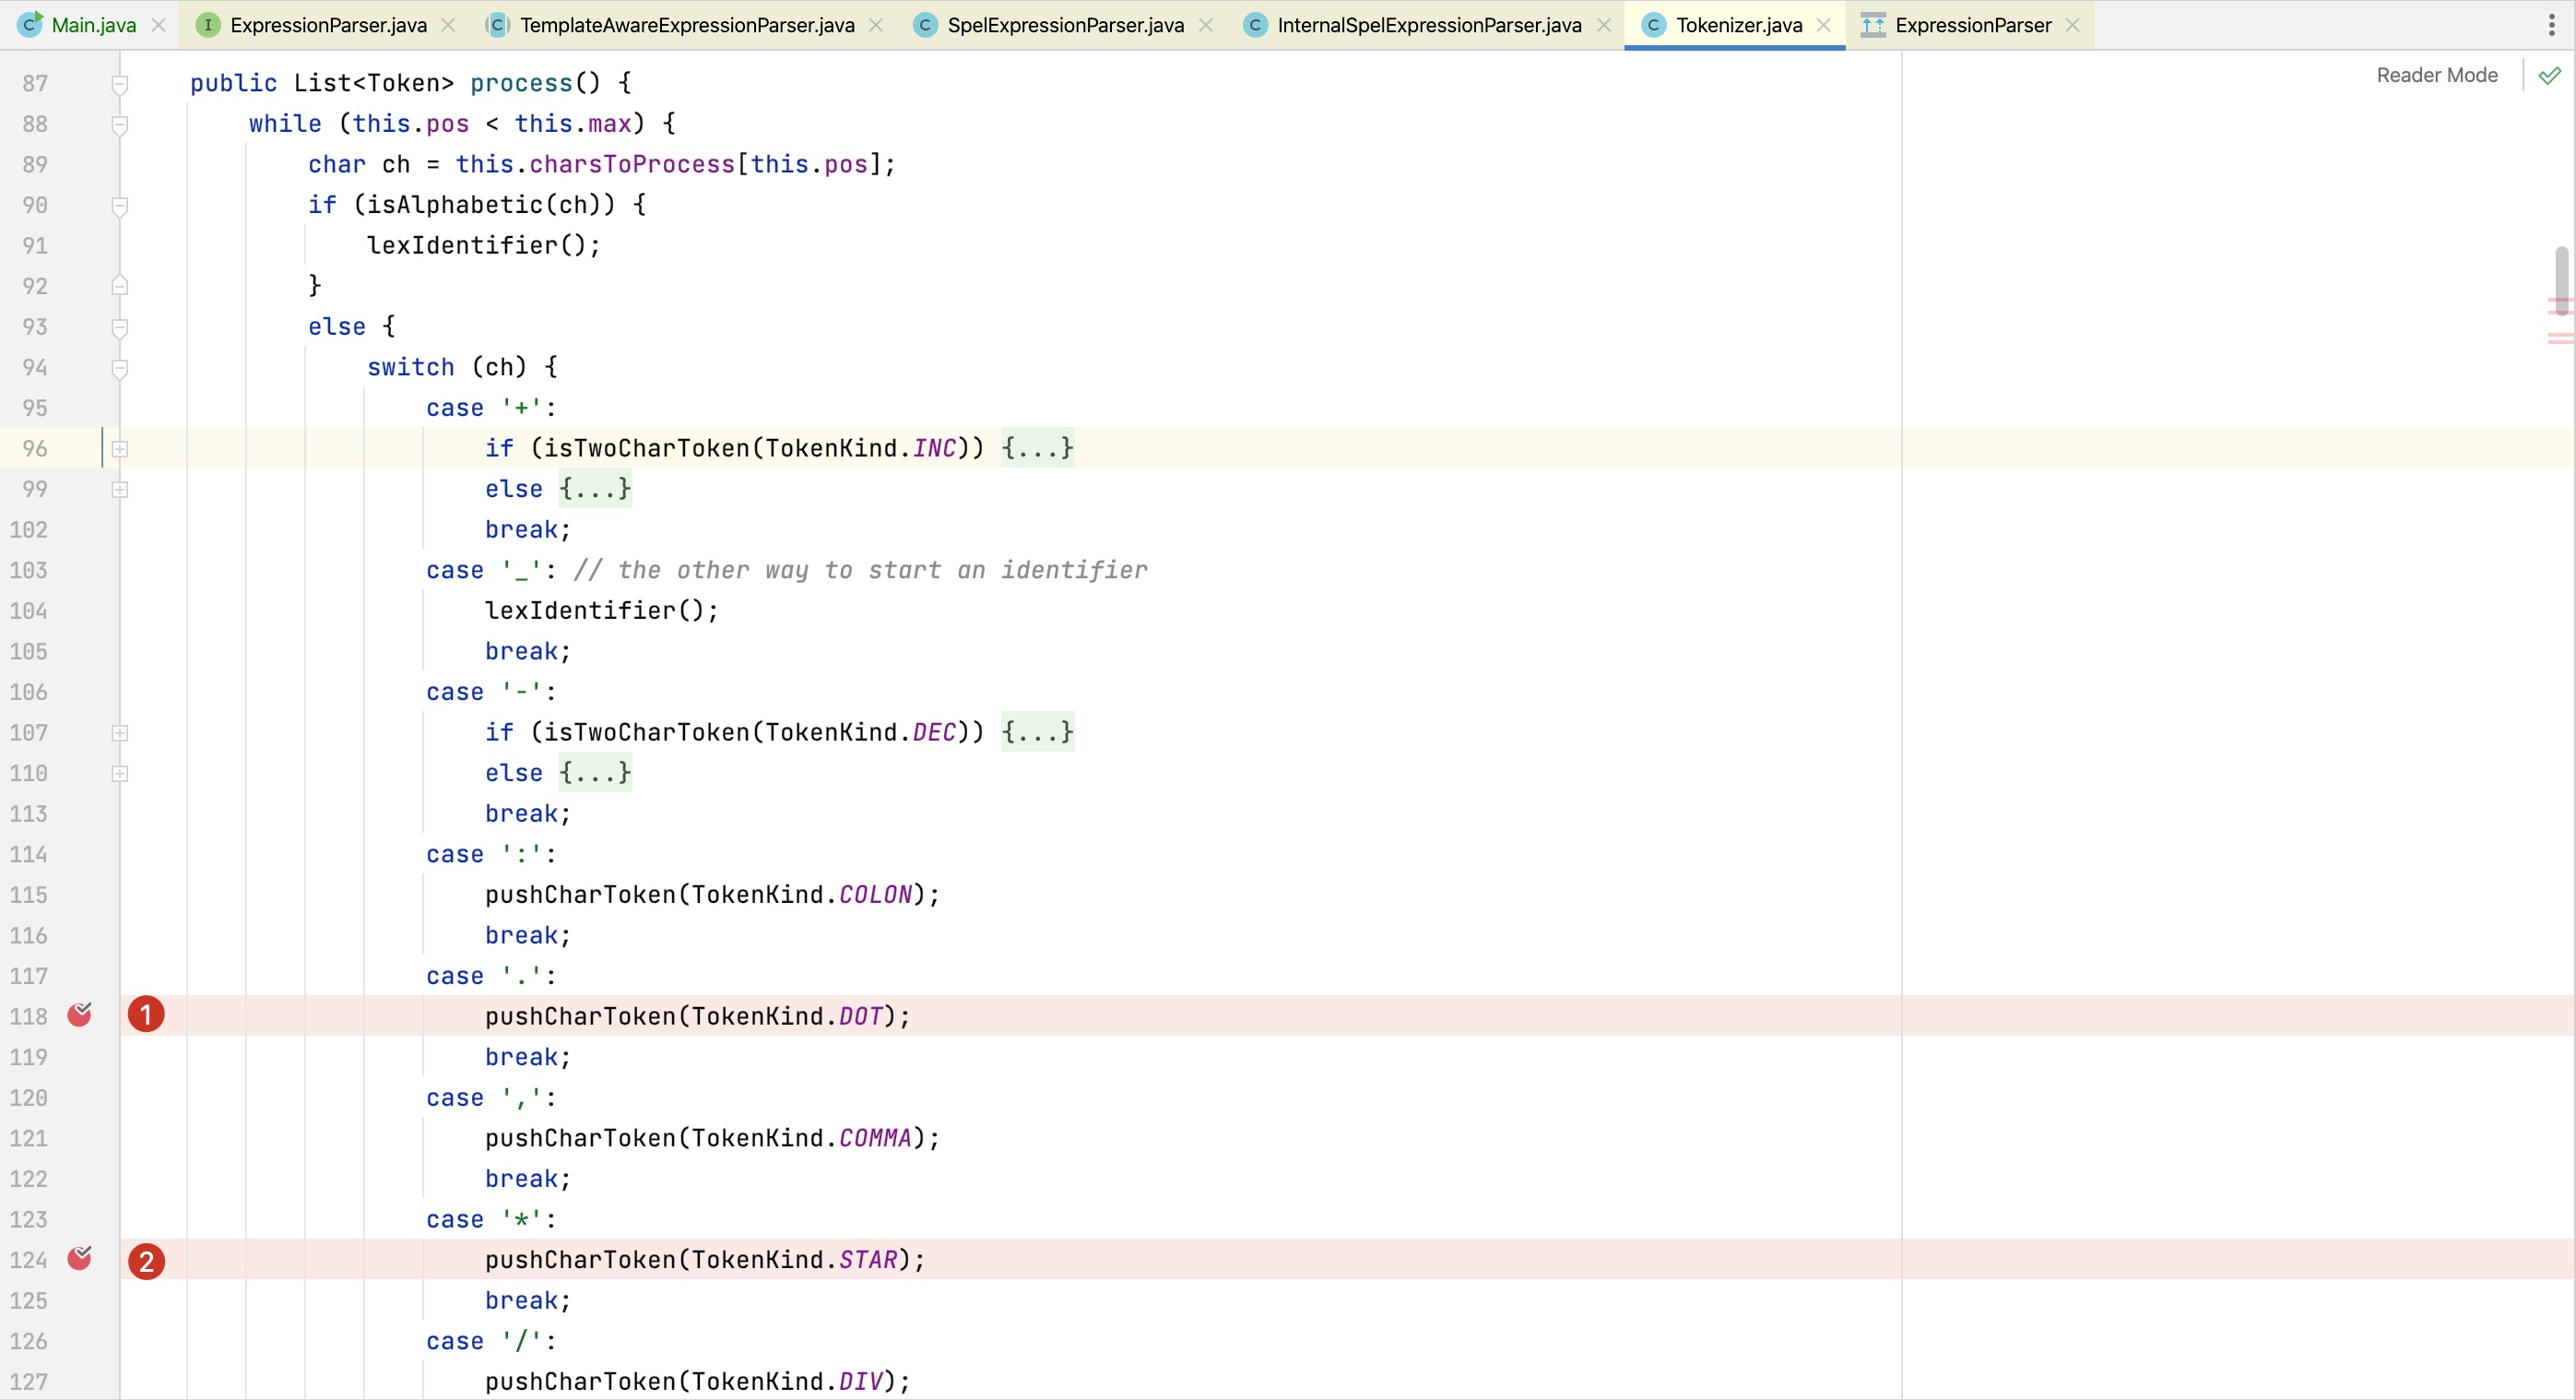Click the InternalSpelExpressionParser.java class icon
Screen dimensions: 2576x1400
pos(1255,25)
